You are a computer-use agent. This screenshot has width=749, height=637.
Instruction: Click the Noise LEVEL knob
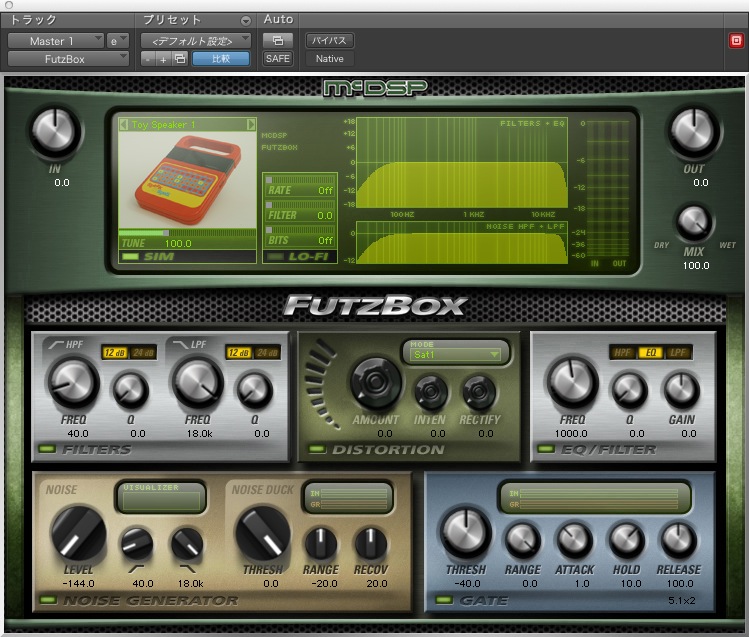79,534
